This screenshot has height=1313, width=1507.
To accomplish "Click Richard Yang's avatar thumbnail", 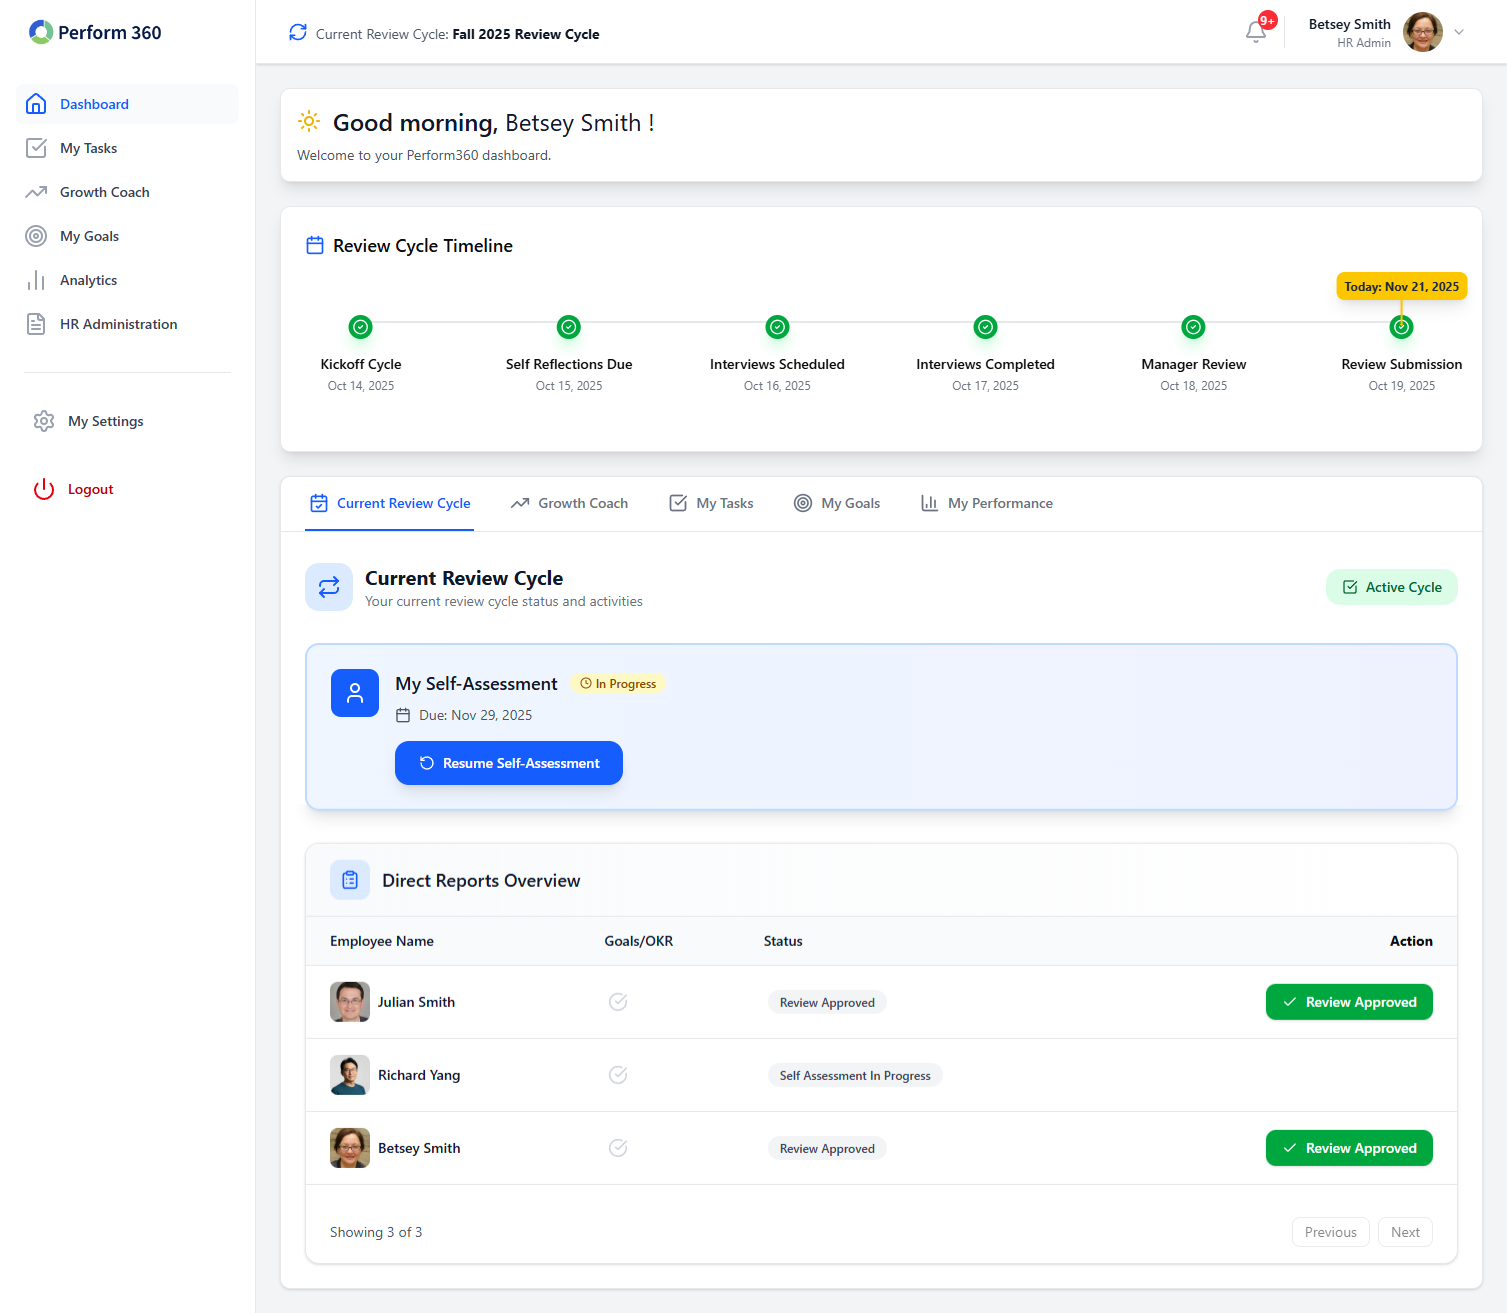I will click(x=350, y=1075).
